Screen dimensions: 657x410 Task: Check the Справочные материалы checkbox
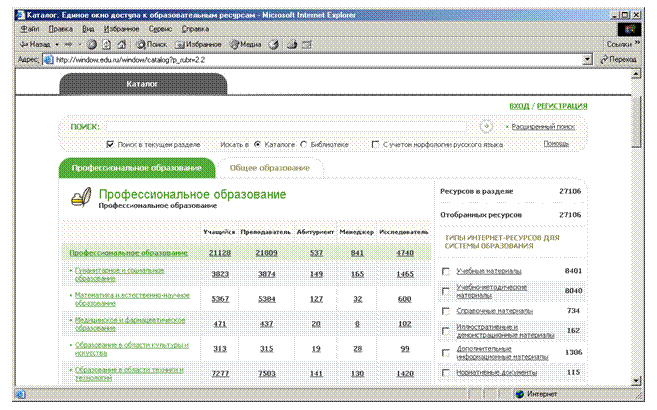(446, 311)
